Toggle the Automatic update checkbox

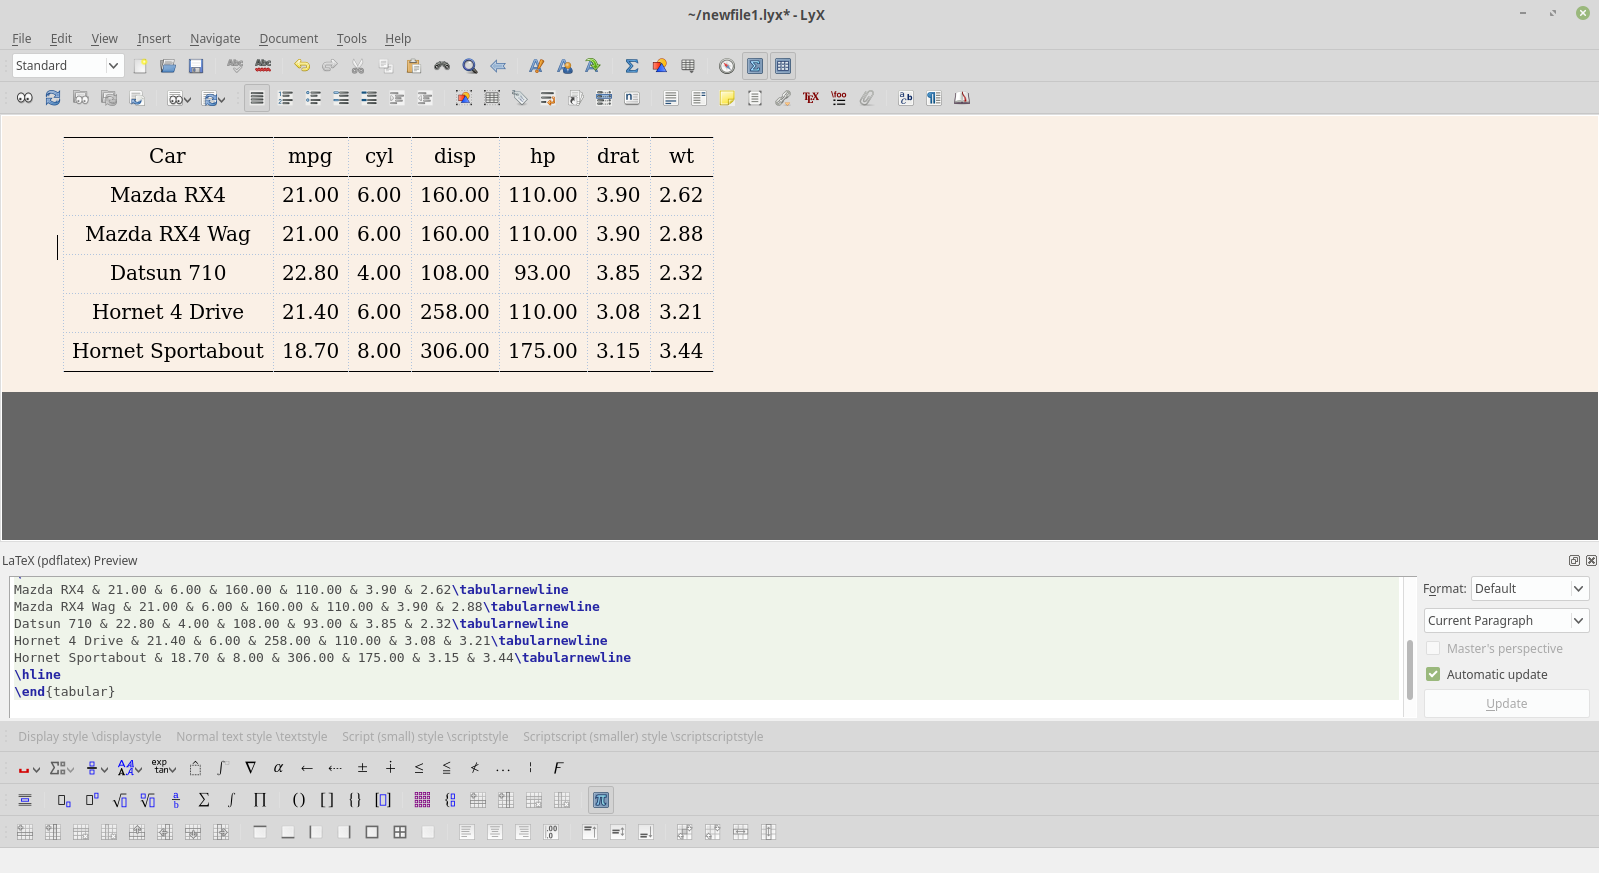point(1433,674)
